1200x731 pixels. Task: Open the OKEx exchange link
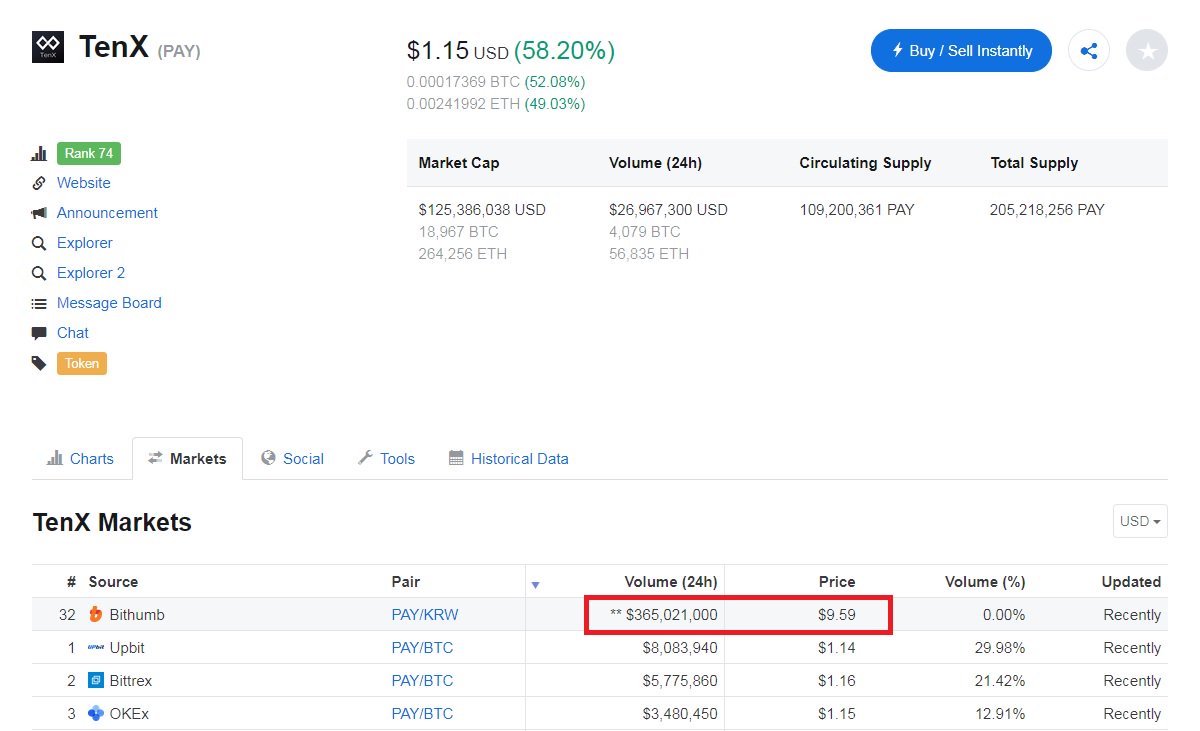pos(129,714)
